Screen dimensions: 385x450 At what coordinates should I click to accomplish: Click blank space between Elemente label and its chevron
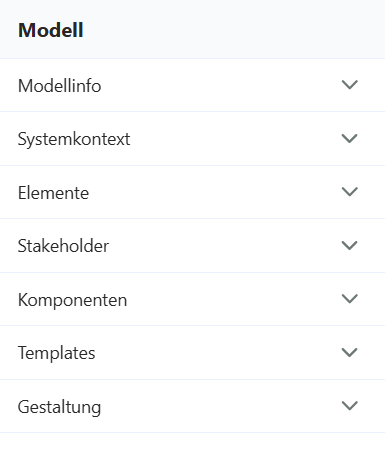[x=215, y=192]
